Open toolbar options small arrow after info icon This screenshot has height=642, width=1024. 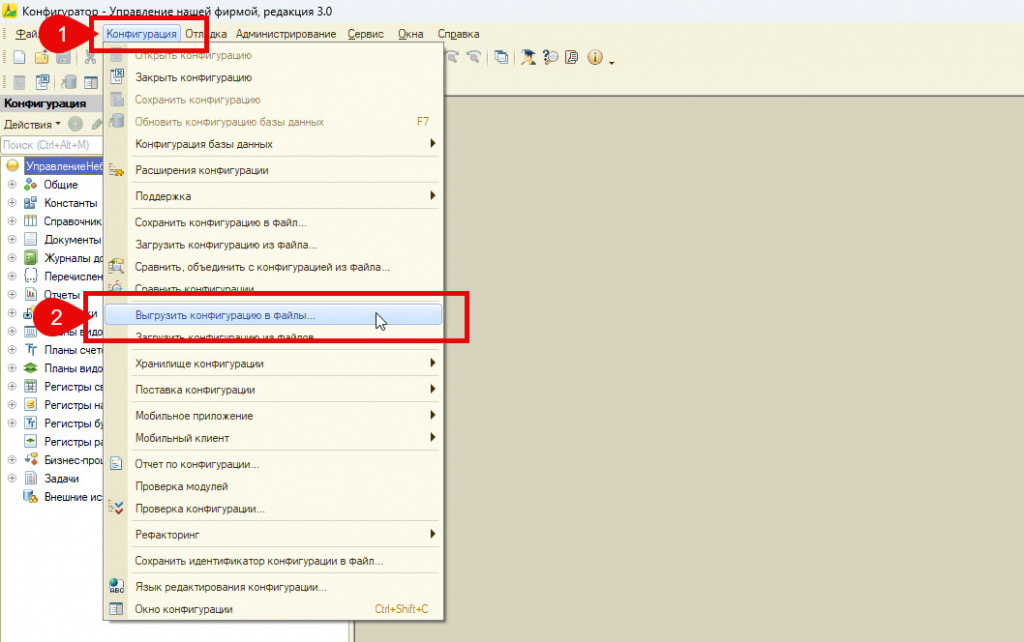click(611, 63)
